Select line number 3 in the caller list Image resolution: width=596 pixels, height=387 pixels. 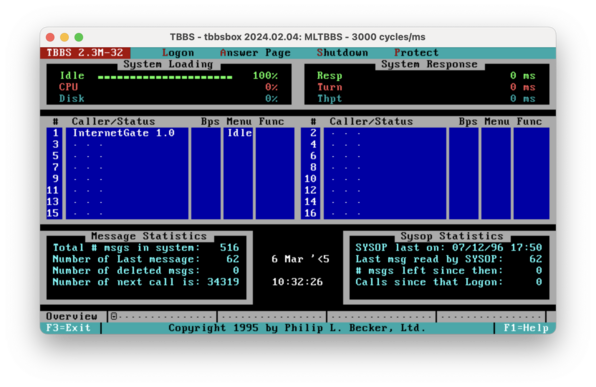(55, 144)
